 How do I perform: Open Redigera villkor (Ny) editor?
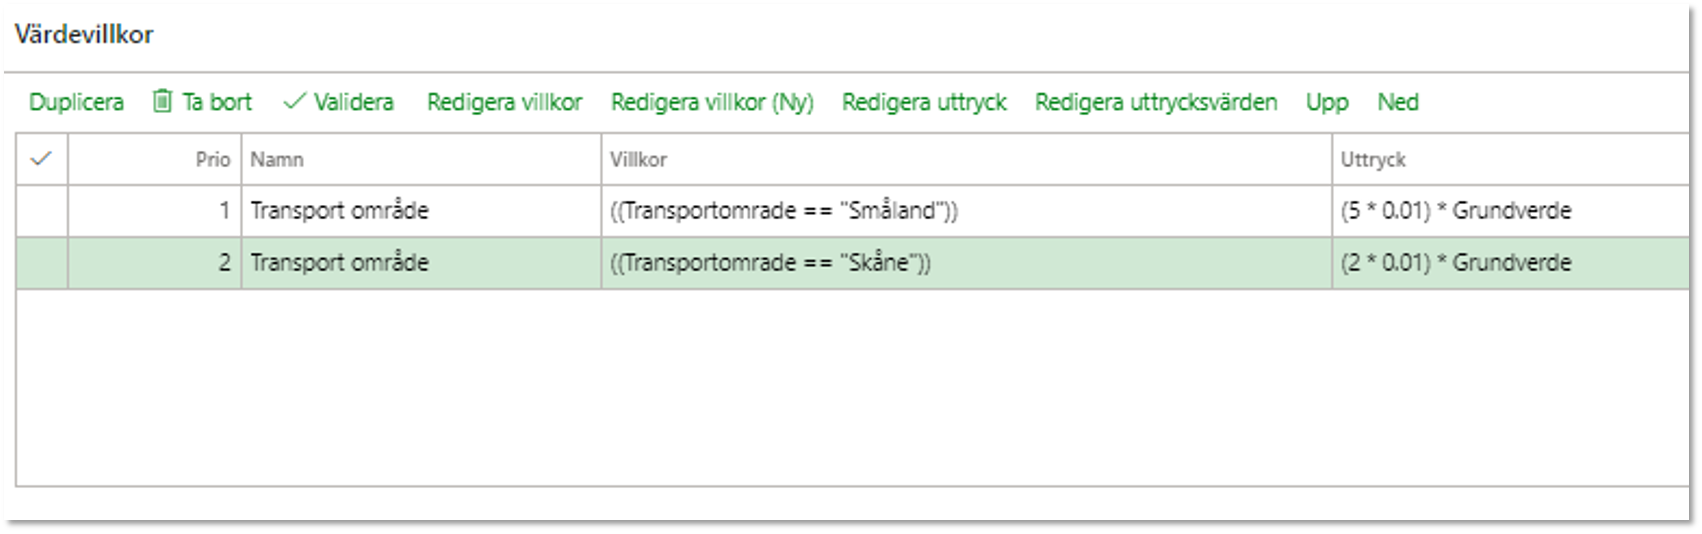[712, 102]
